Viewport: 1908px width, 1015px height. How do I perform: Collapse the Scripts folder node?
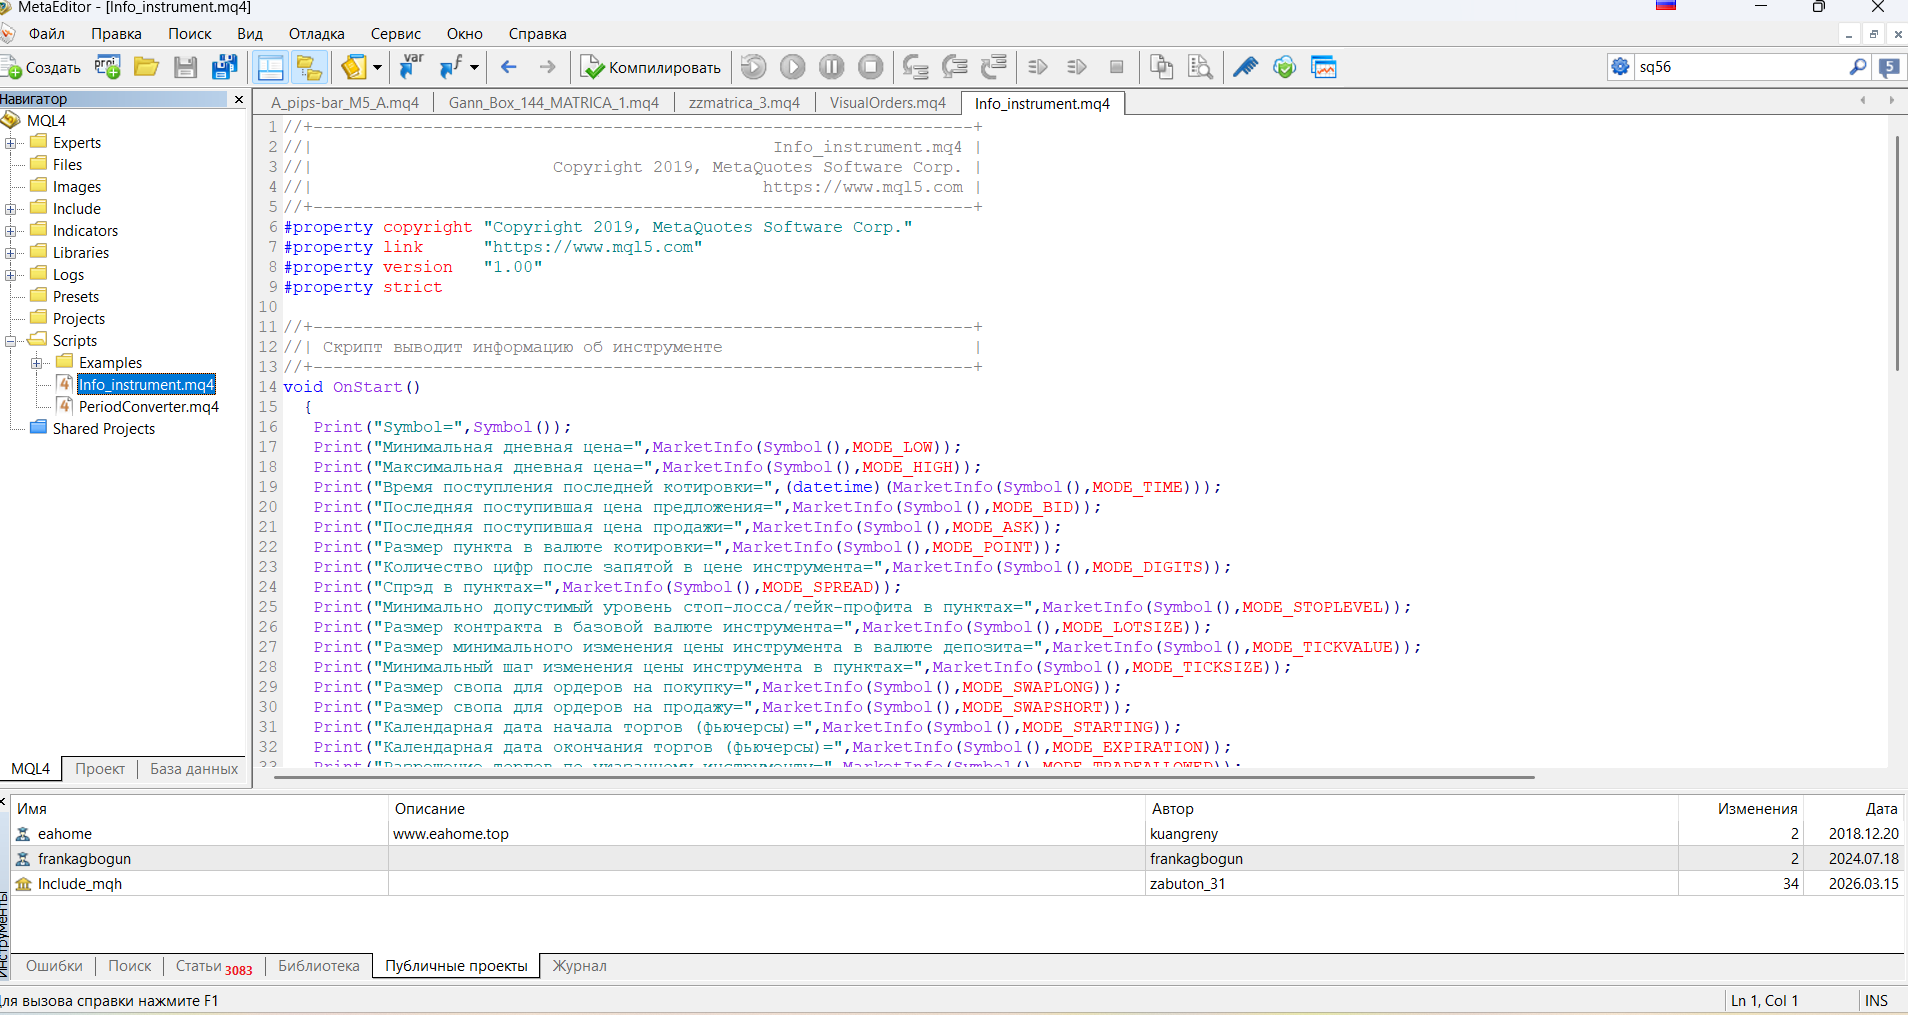click(x=10, y=341)
